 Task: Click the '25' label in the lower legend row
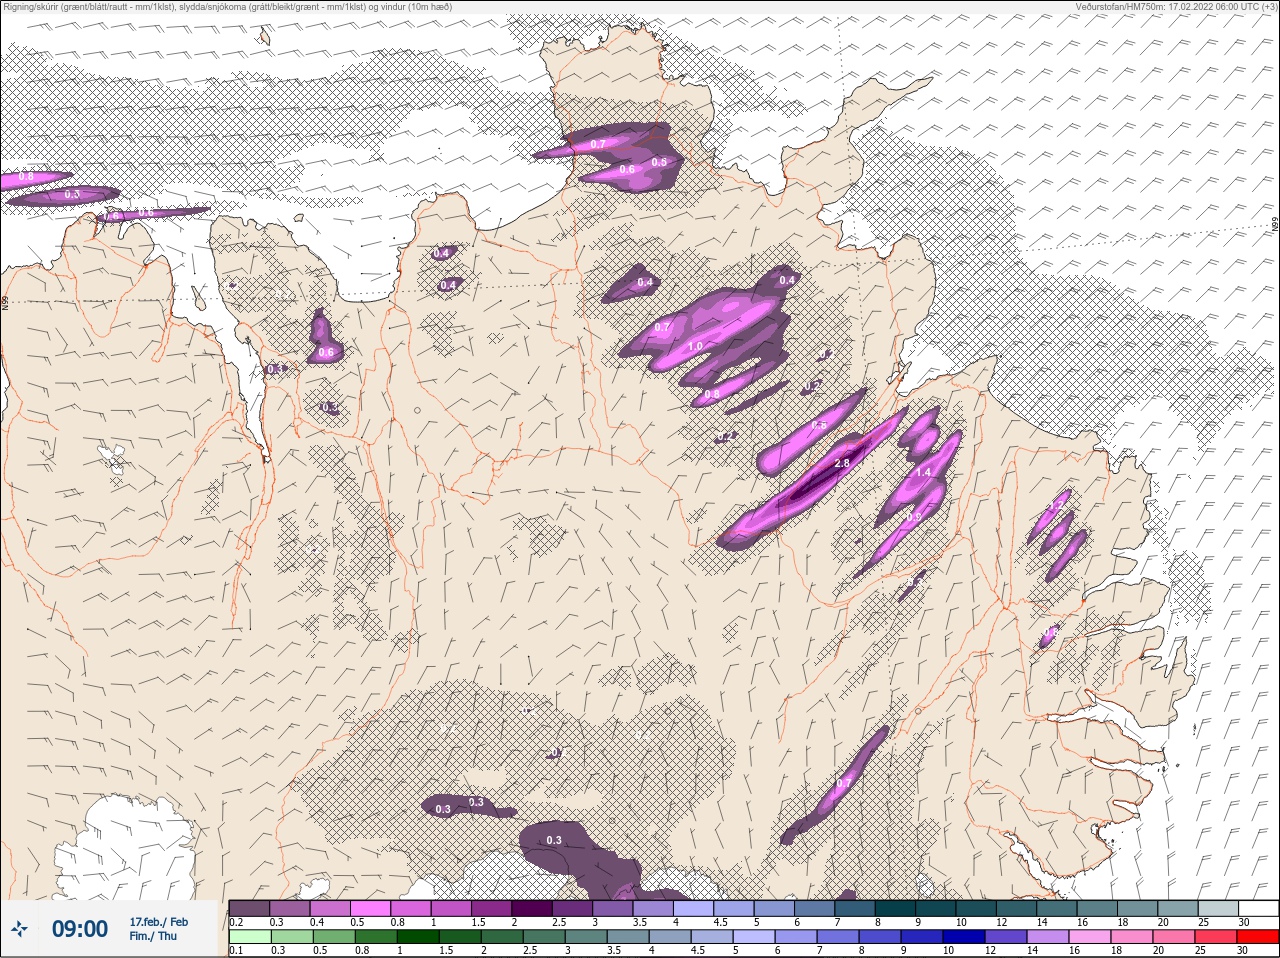click(1200, 951)
